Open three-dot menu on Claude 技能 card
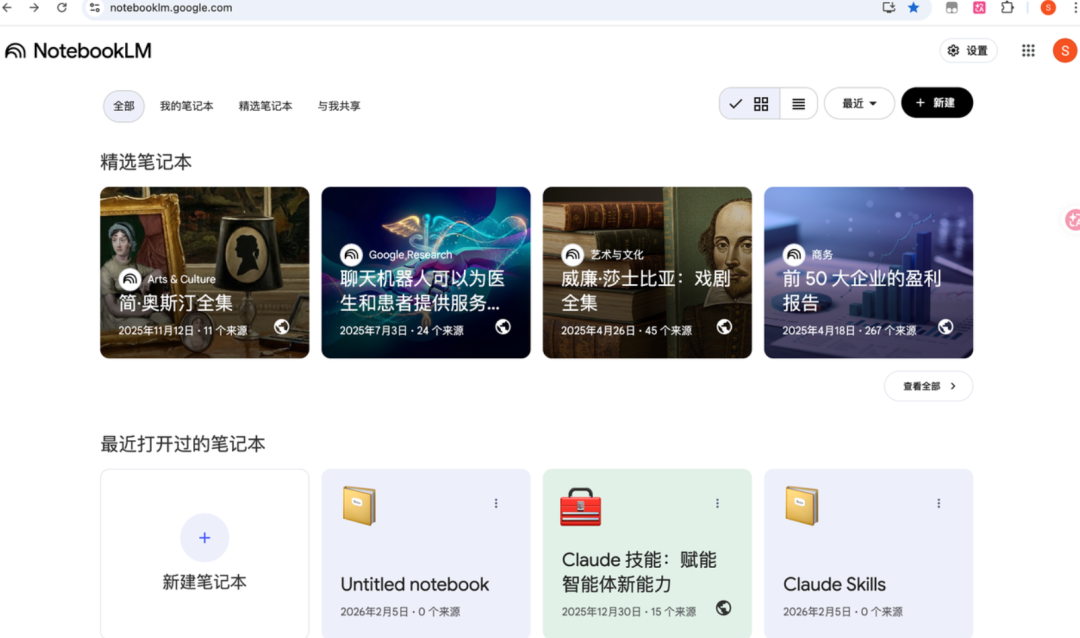 [717, 503]
